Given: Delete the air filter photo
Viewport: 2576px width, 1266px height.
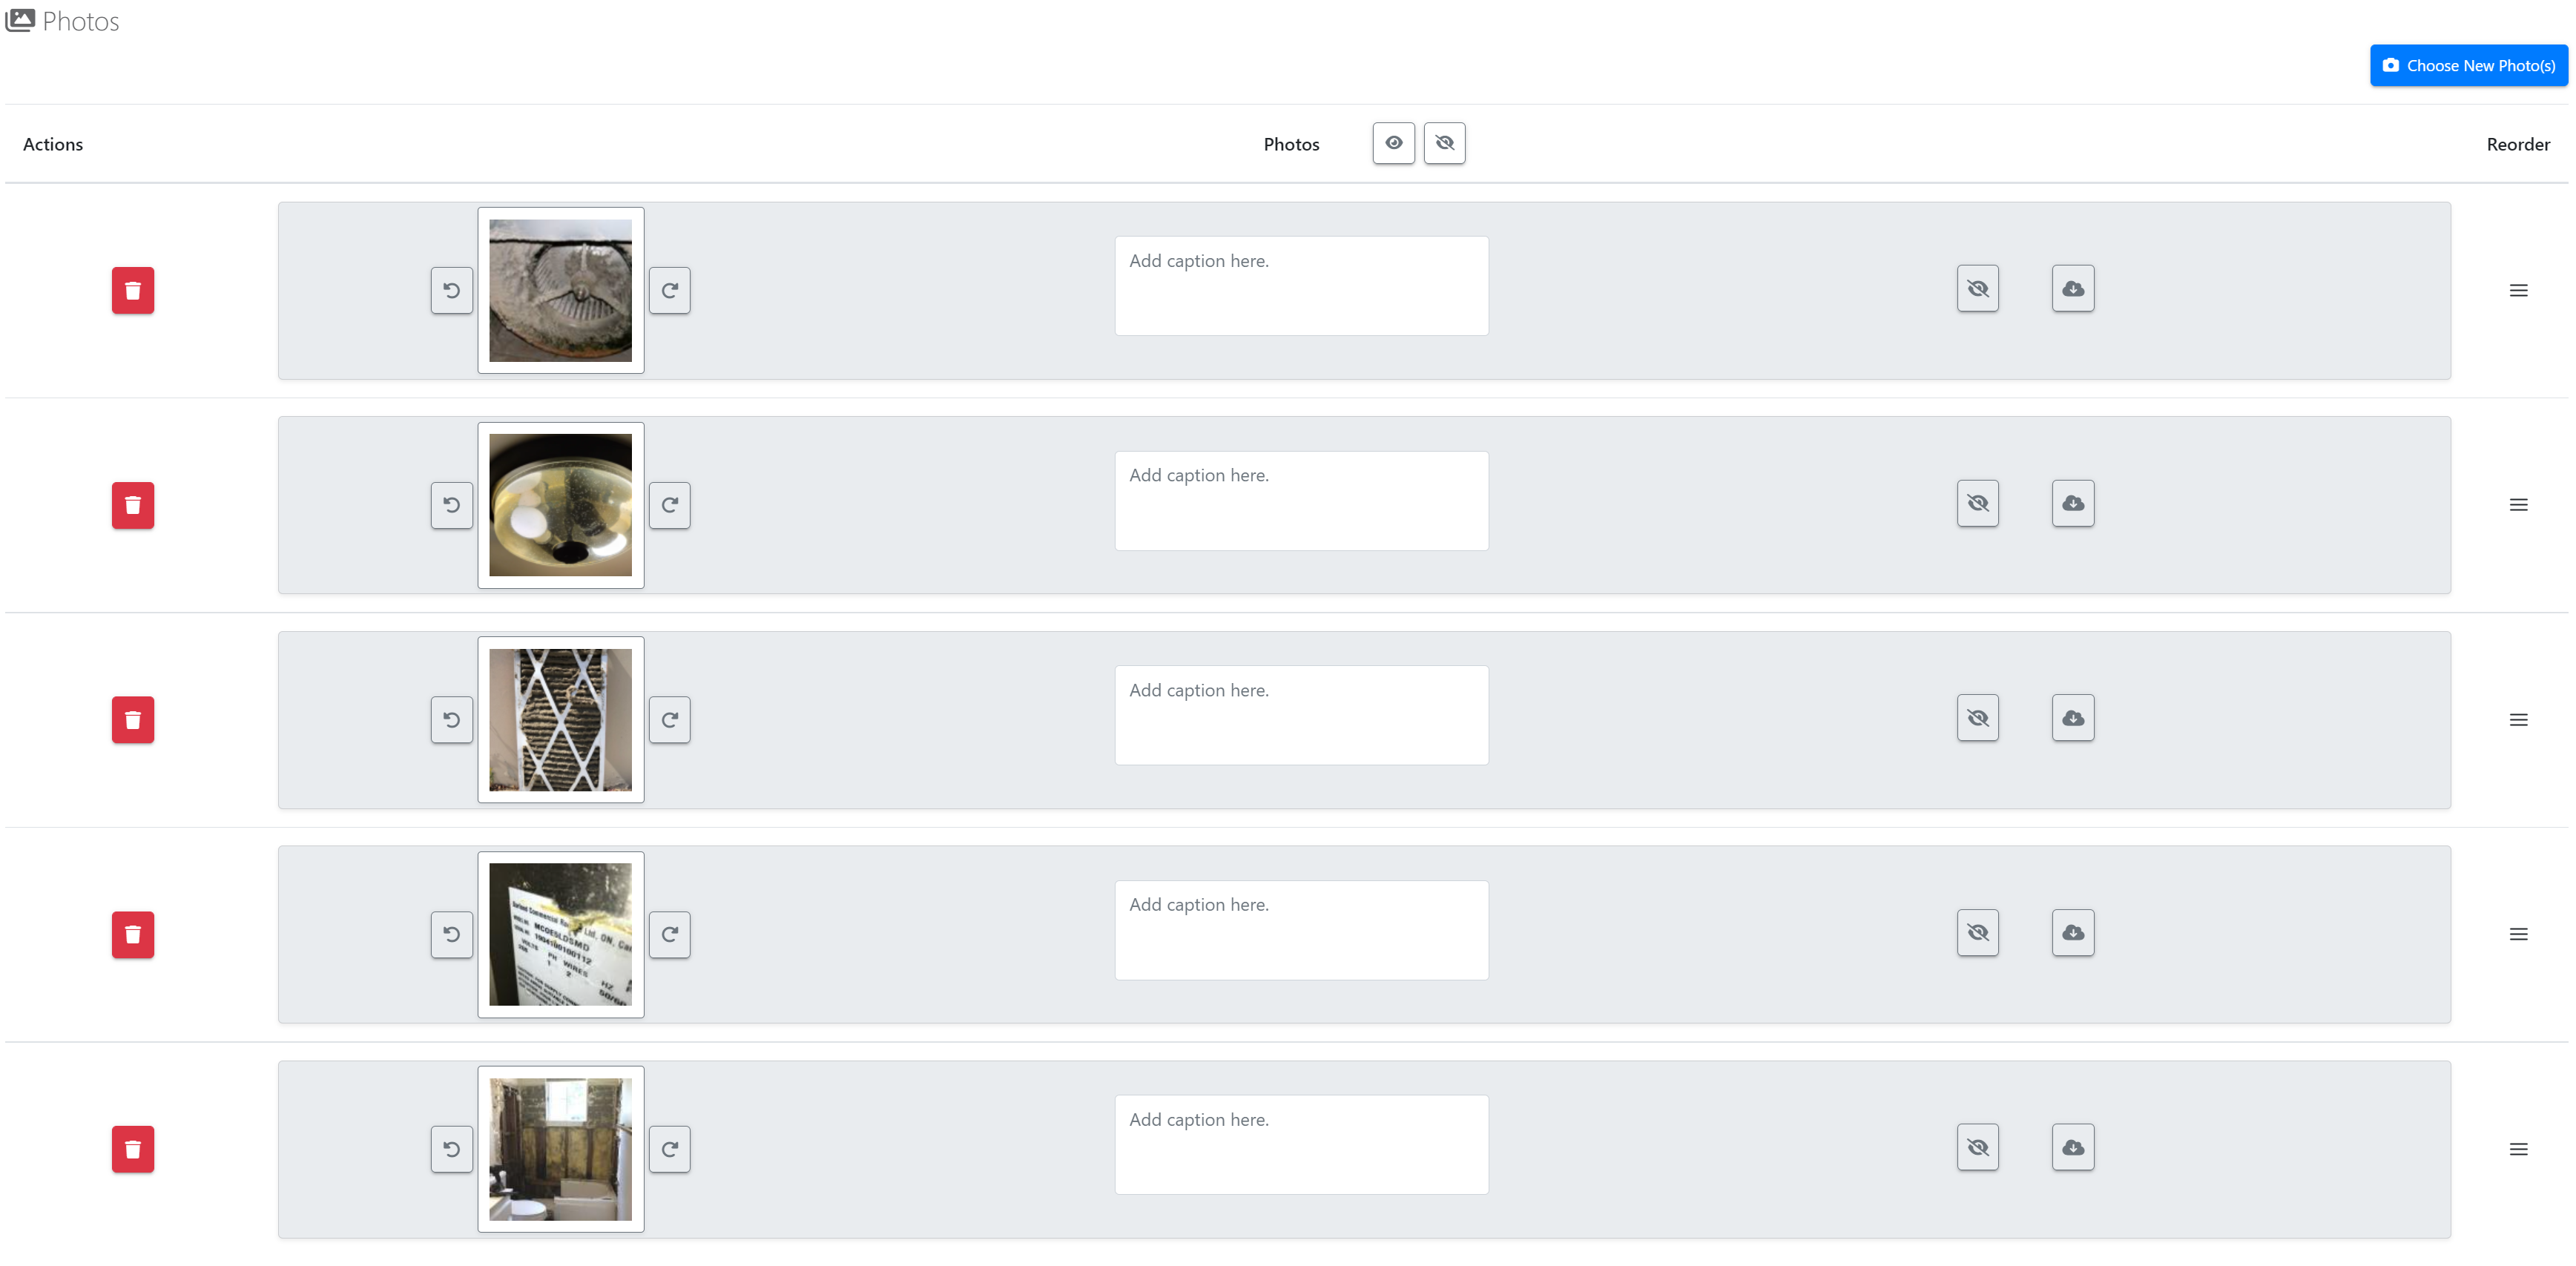Looking at the screenshot, I should click(x=132, y=720).
